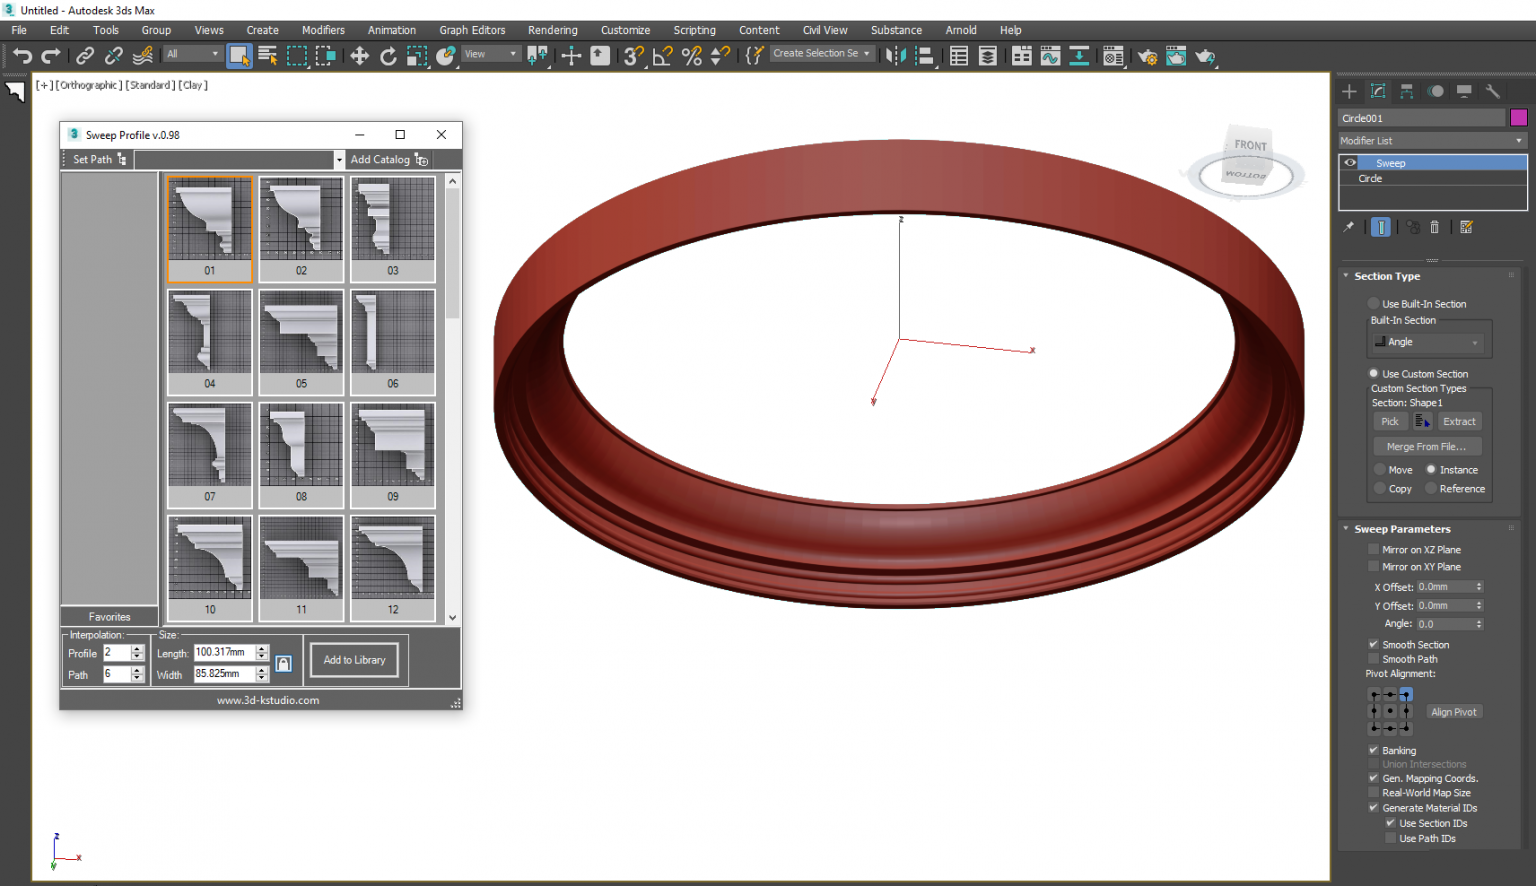Select the Use Built-In Section radio button
The image size is (1536, 886).
pyautogui.click(x=1373, y=303)
